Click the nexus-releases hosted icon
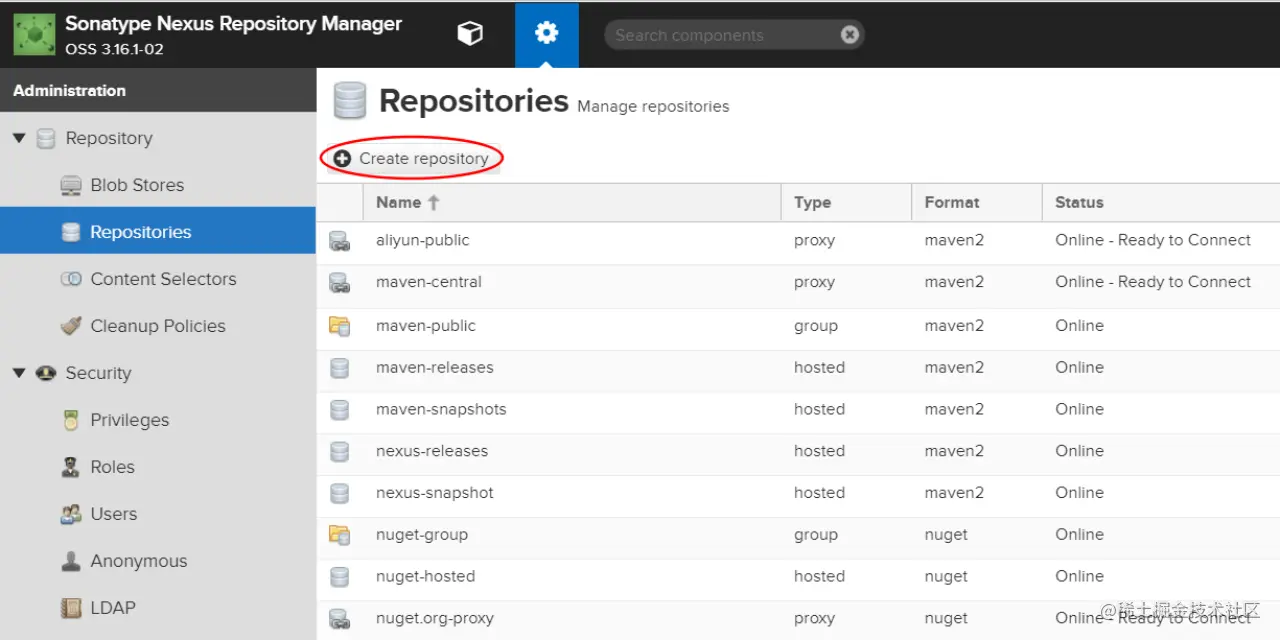 coord(339,452)
